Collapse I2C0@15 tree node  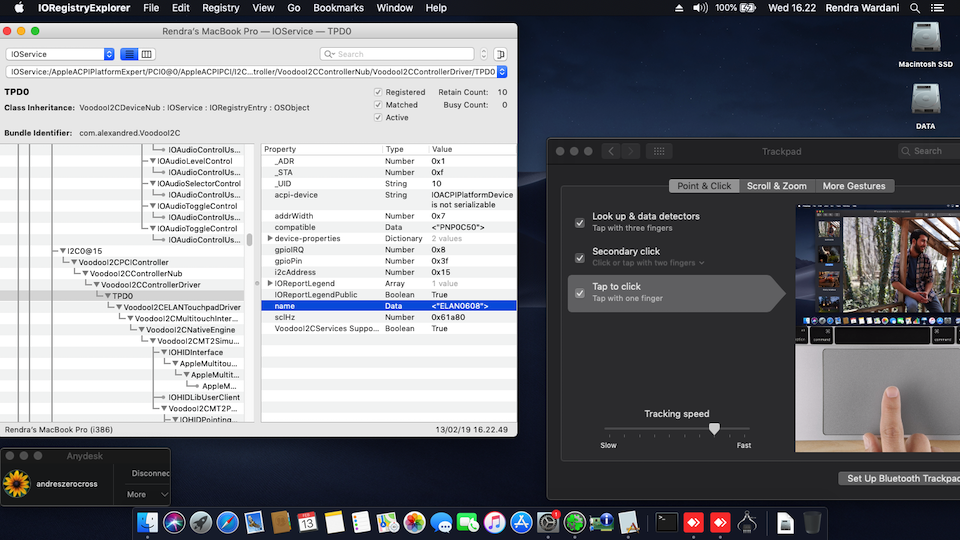coord(62,250)
